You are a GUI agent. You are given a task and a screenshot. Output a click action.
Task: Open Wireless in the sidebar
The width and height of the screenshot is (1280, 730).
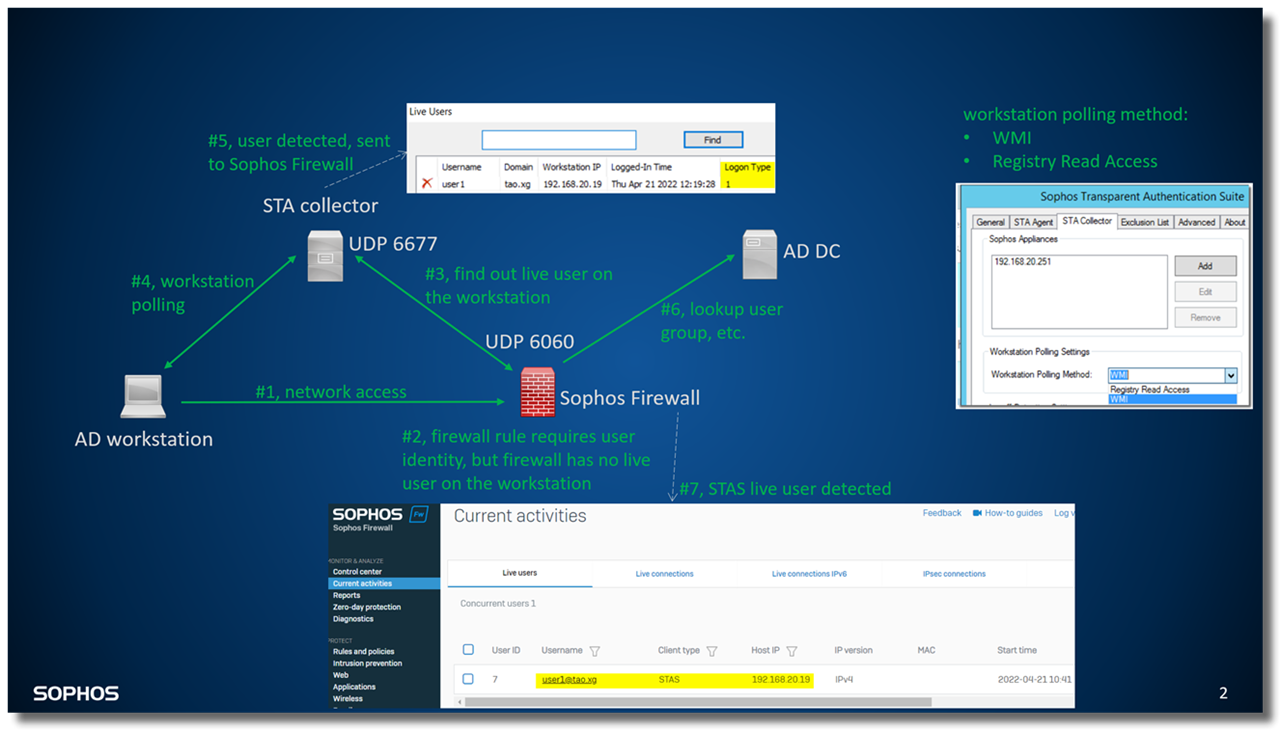348,698
